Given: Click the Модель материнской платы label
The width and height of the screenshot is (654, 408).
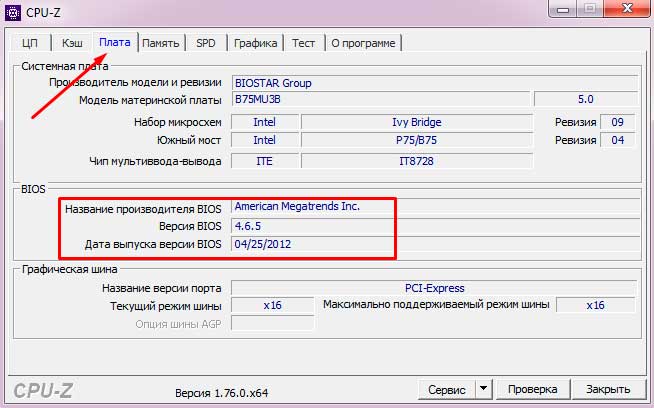Looking at the screenshot, I should (150, 100).
